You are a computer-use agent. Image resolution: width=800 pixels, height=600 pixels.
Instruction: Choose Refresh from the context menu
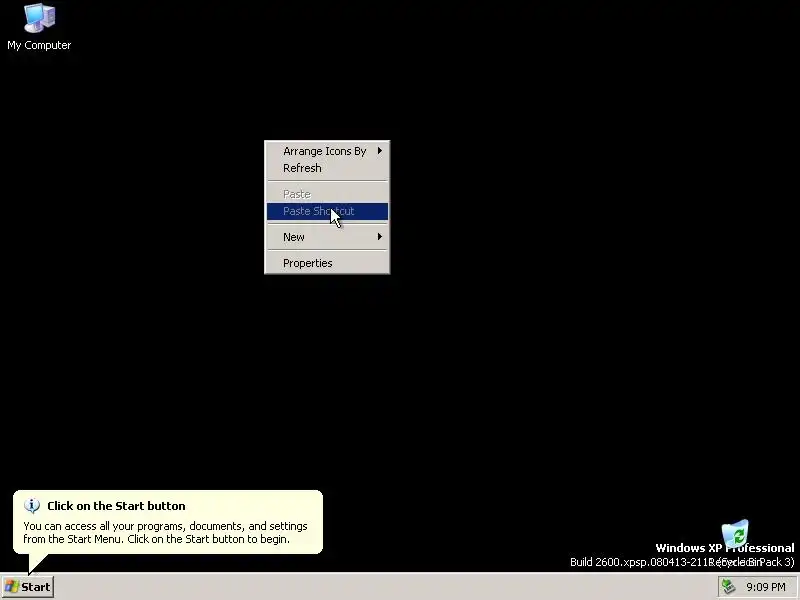click(327, 168)
